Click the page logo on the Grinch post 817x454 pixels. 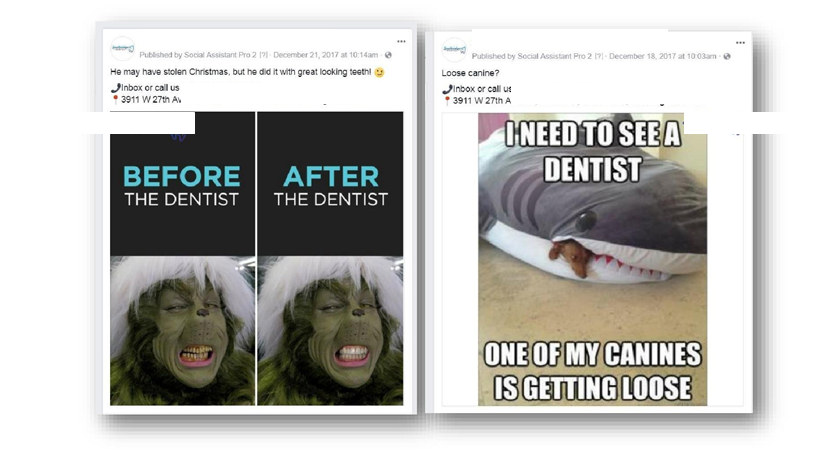coord(122,49)
